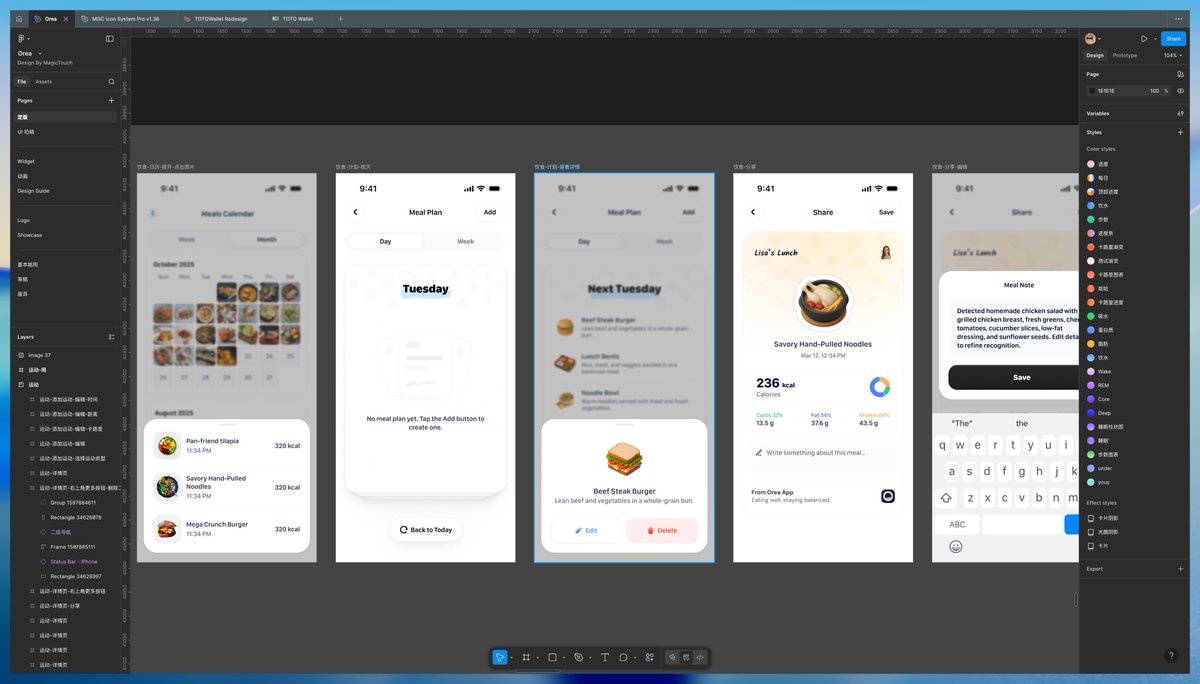Click the Figma home icon
This screenshot has width=1200, height=684.
click(x=18, y=19)
